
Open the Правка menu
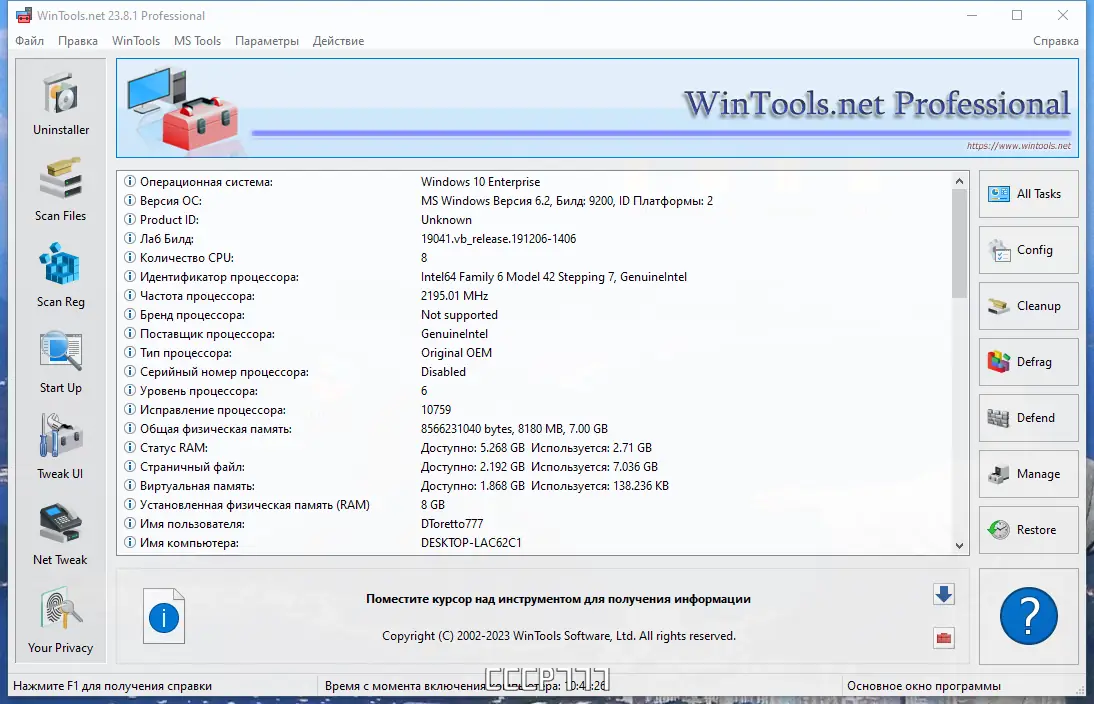pyautogui.click(x=77, y=40)
